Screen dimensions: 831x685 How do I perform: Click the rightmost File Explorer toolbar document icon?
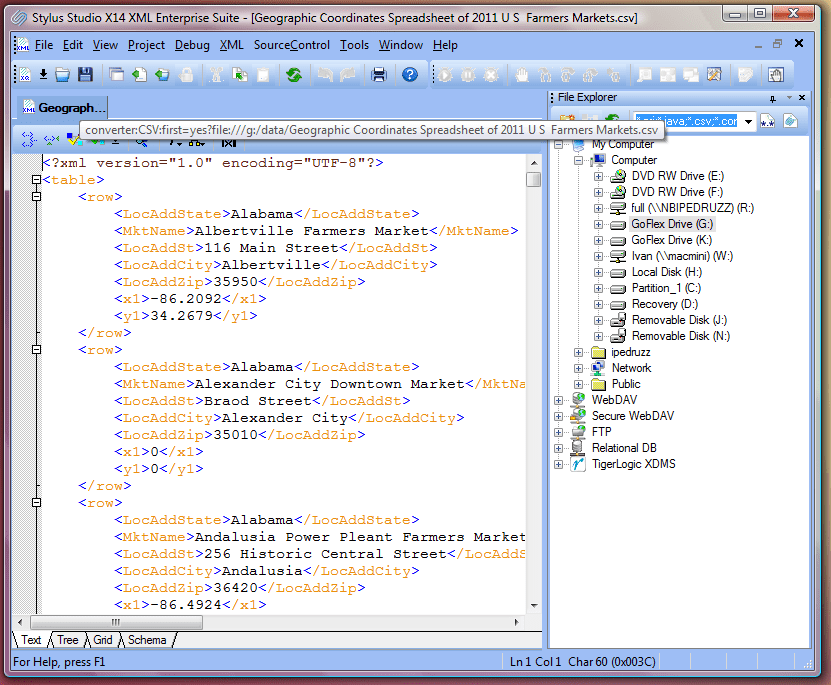[x=790, y=121]
